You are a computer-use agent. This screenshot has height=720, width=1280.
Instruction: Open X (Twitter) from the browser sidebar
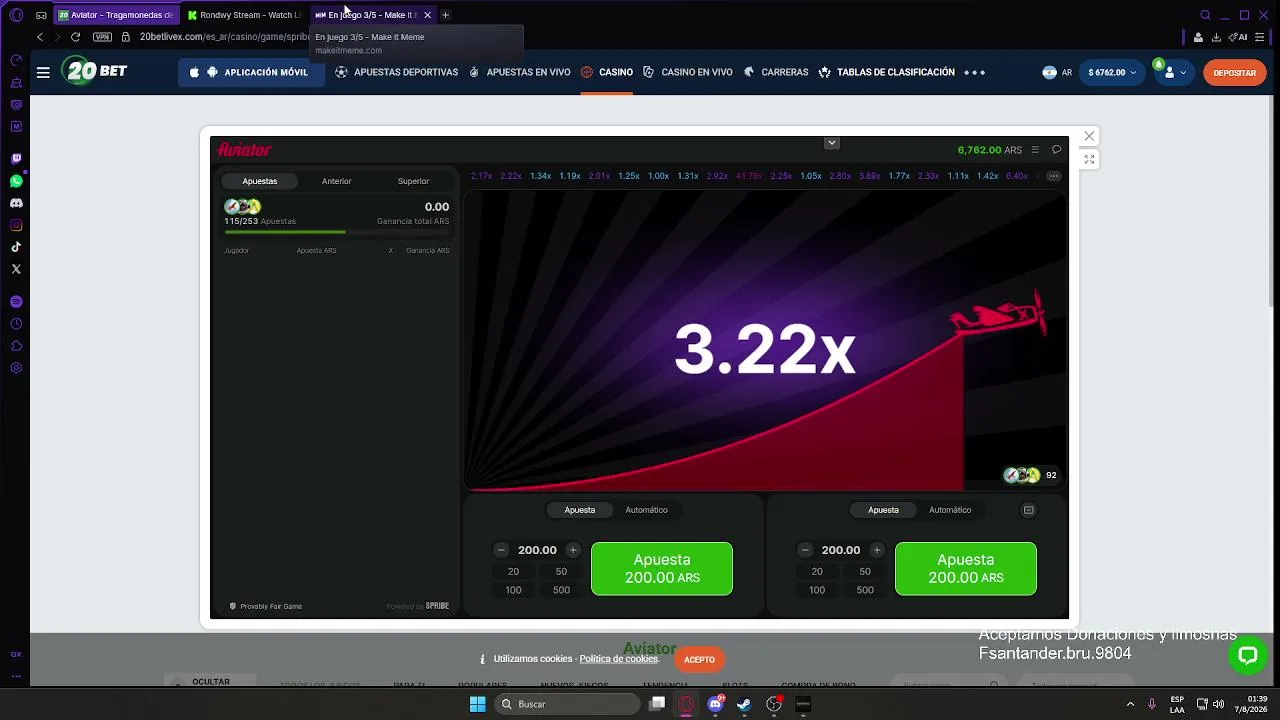pyautogui.click(x=16, y=269)
